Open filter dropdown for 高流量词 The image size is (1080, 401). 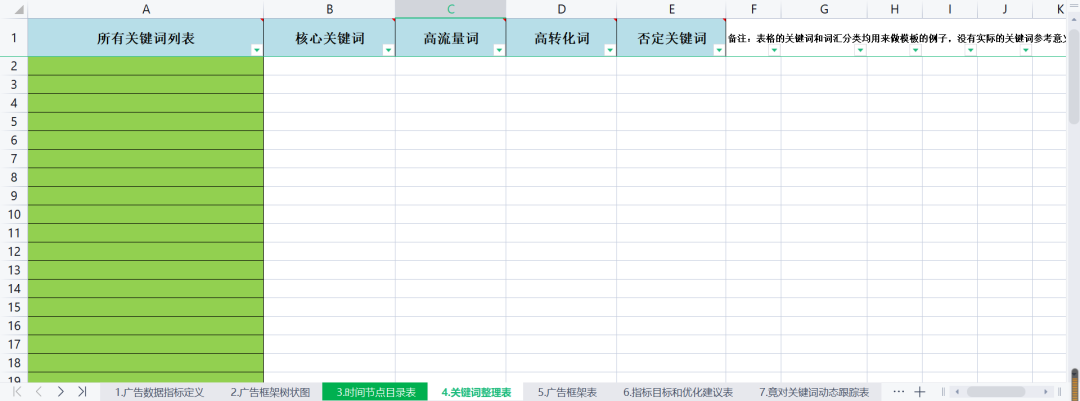coord(499,50)
